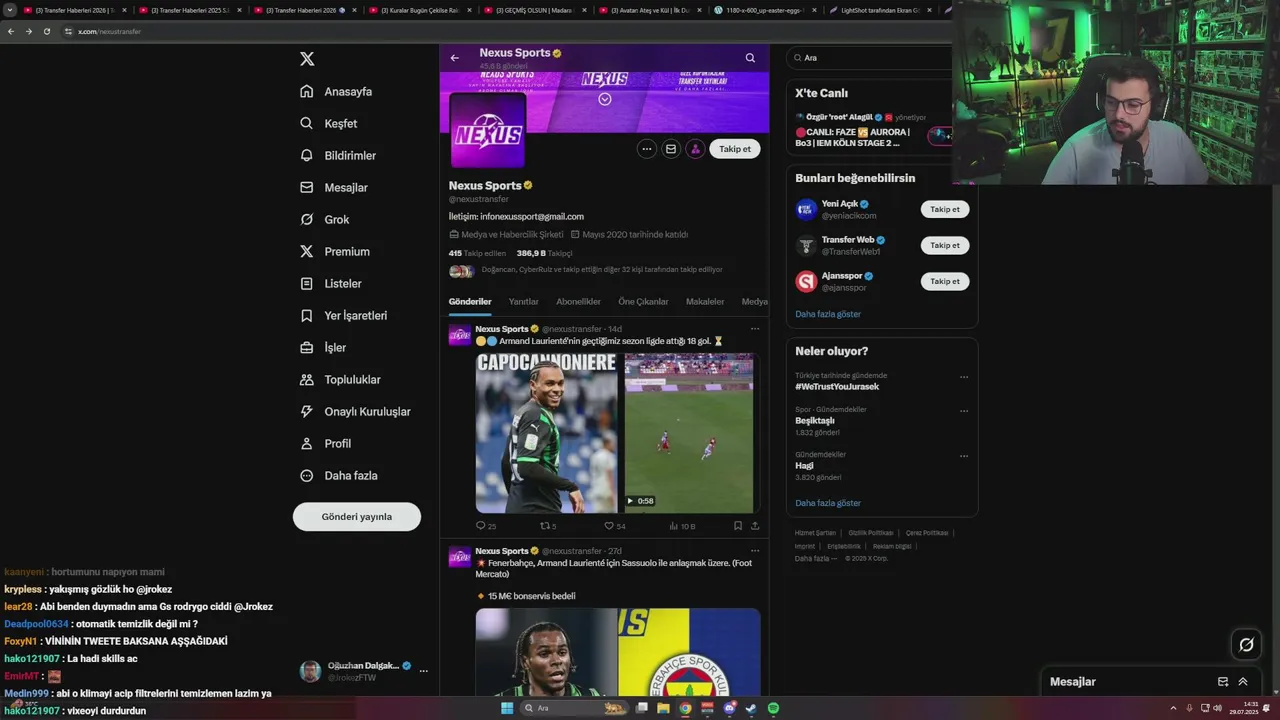Follow Yeni Açık with Takip et
The image size is (1280, 720).
pos(945,209)
